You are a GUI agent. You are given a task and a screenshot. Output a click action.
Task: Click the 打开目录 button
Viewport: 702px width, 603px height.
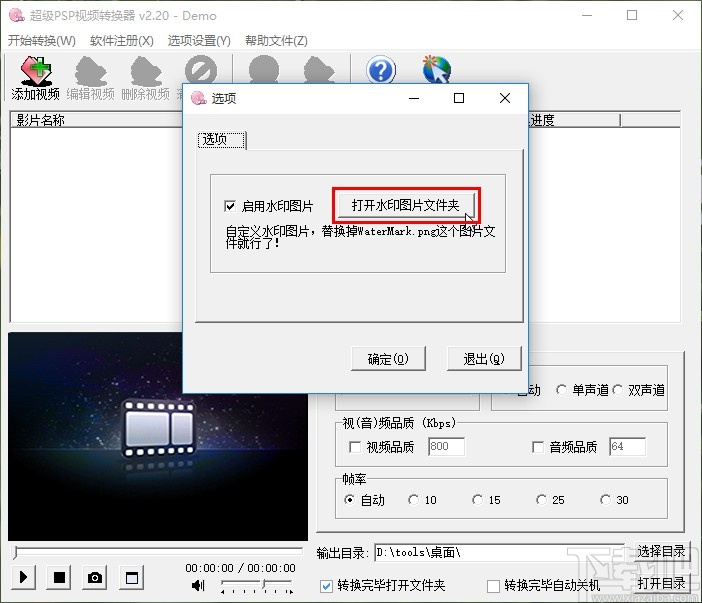[661, 584]
